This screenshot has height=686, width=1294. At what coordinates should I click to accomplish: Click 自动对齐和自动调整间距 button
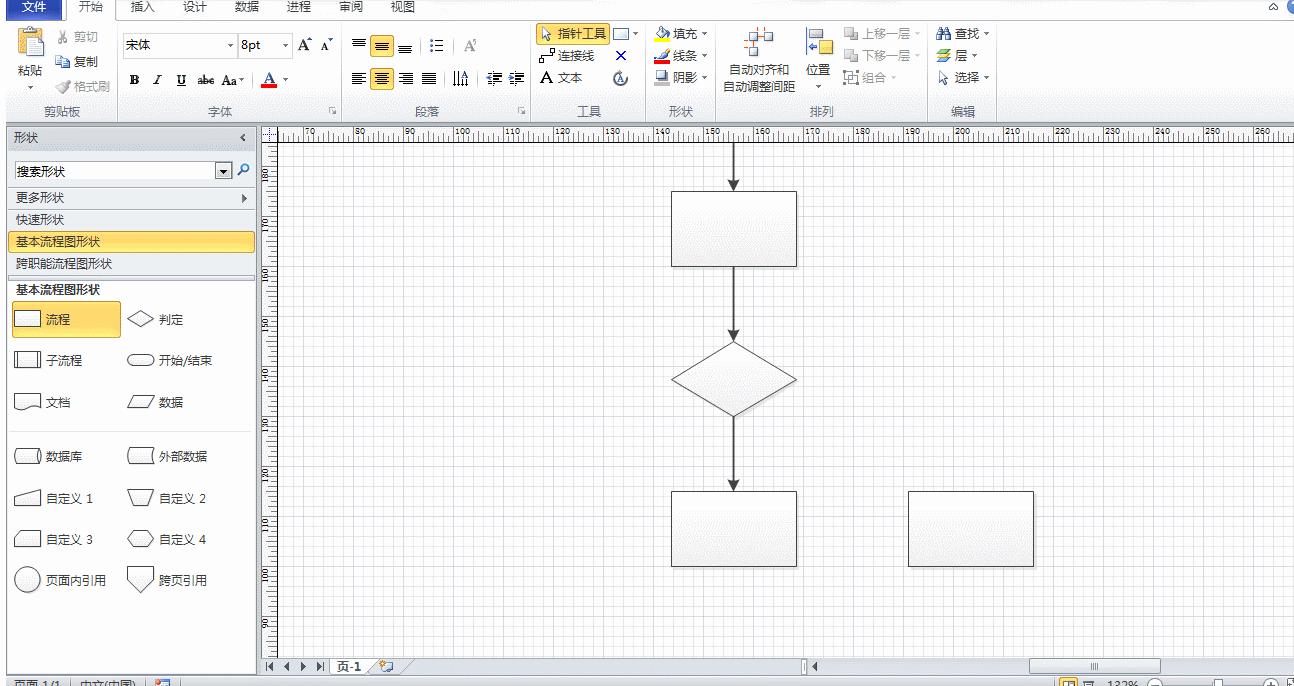click(759, 60)
